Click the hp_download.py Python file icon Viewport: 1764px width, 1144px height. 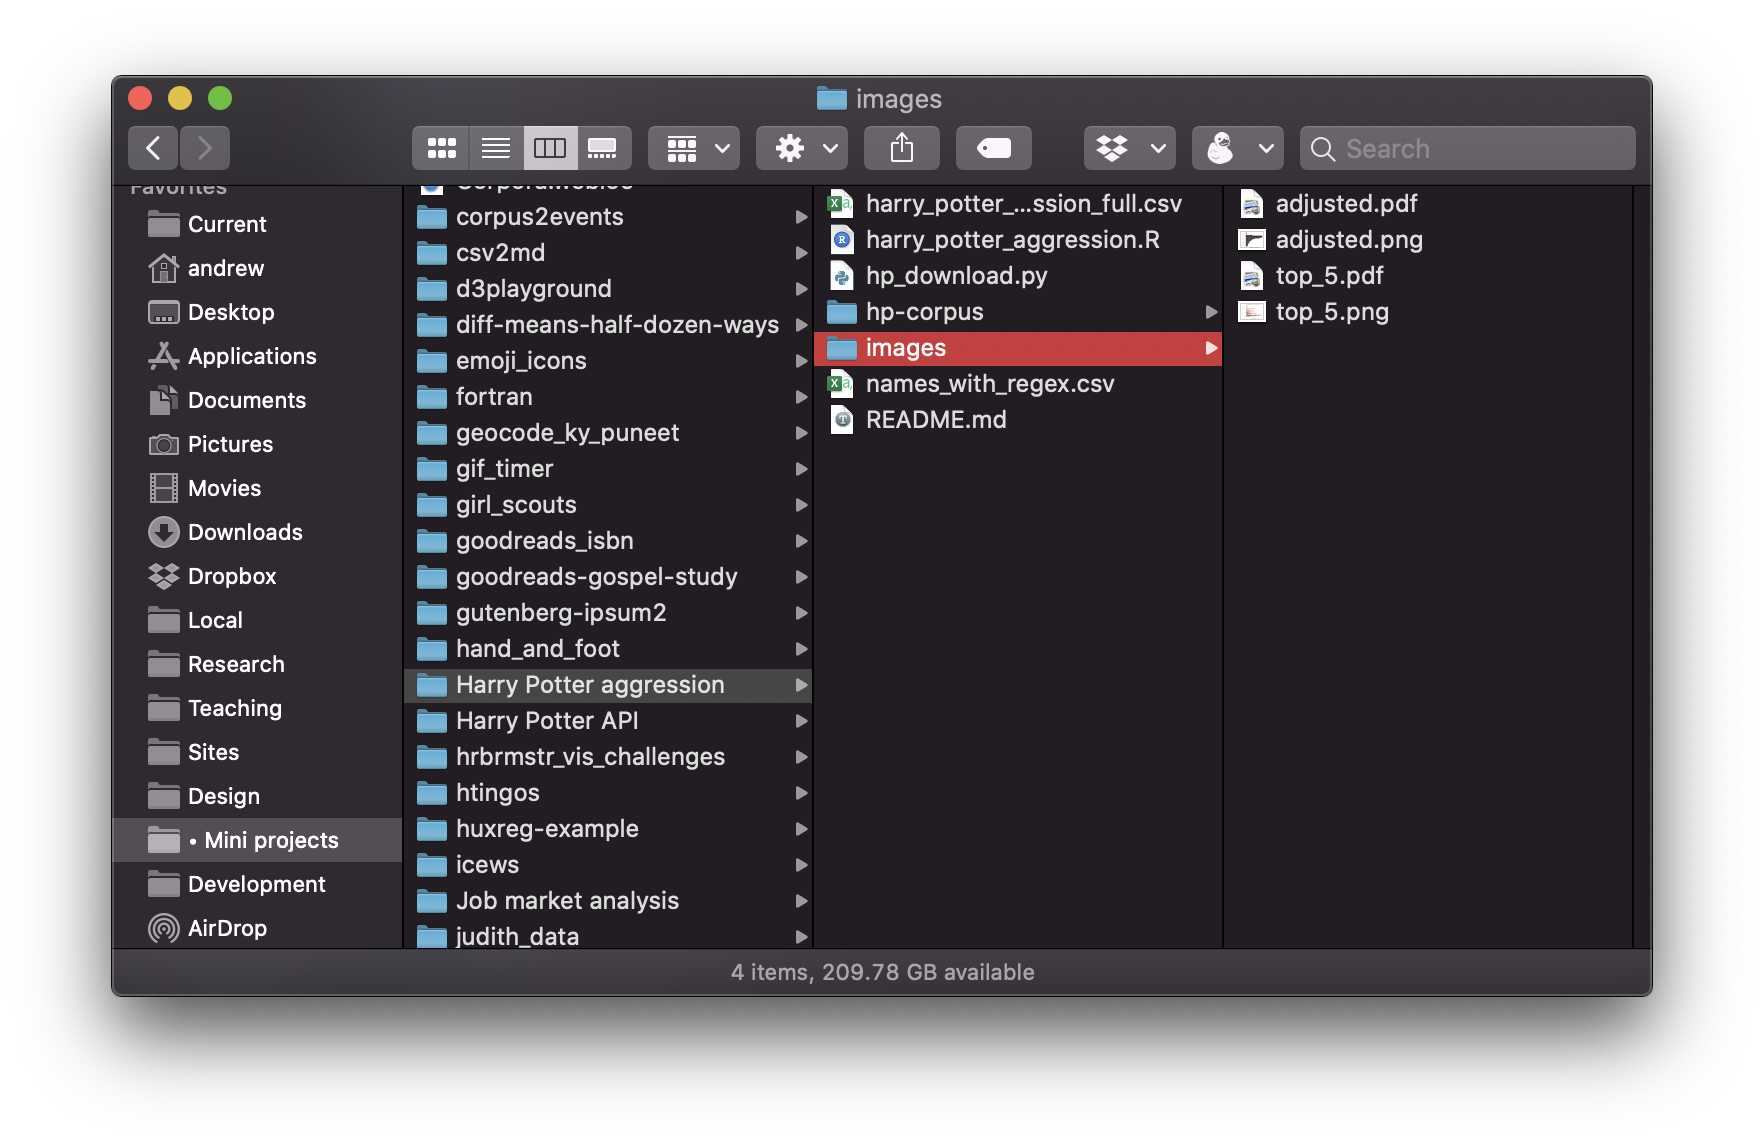(x=842, y=276)
